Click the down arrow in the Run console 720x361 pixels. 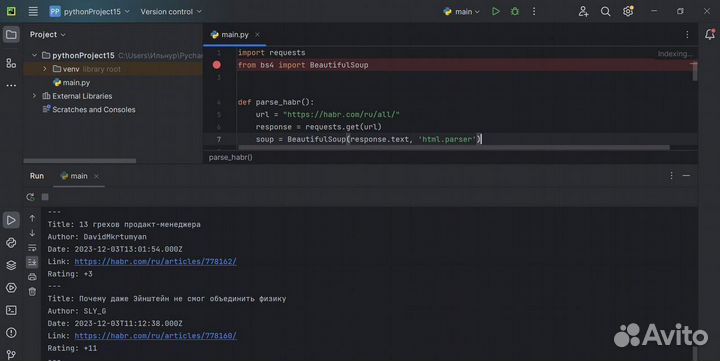click(x=32, y=233)
